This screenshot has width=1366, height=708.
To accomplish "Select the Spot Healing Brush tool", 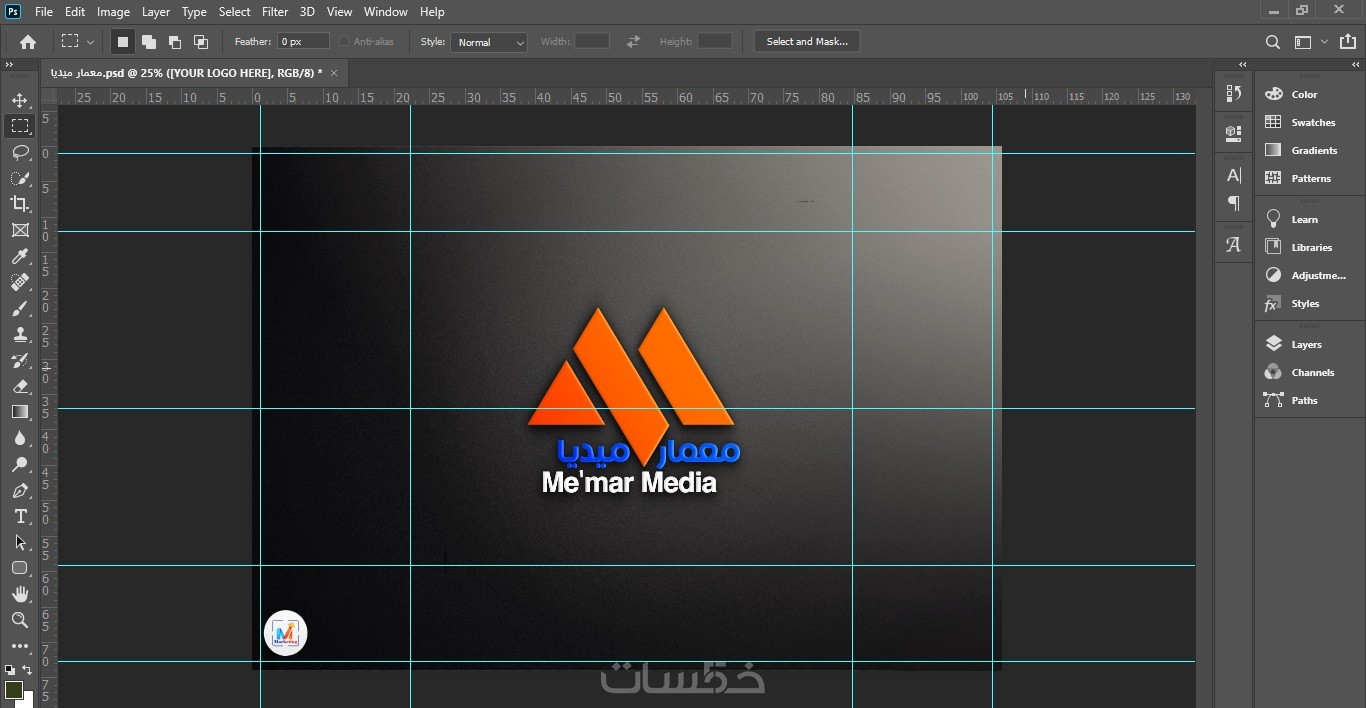I will tap(20, 283).
